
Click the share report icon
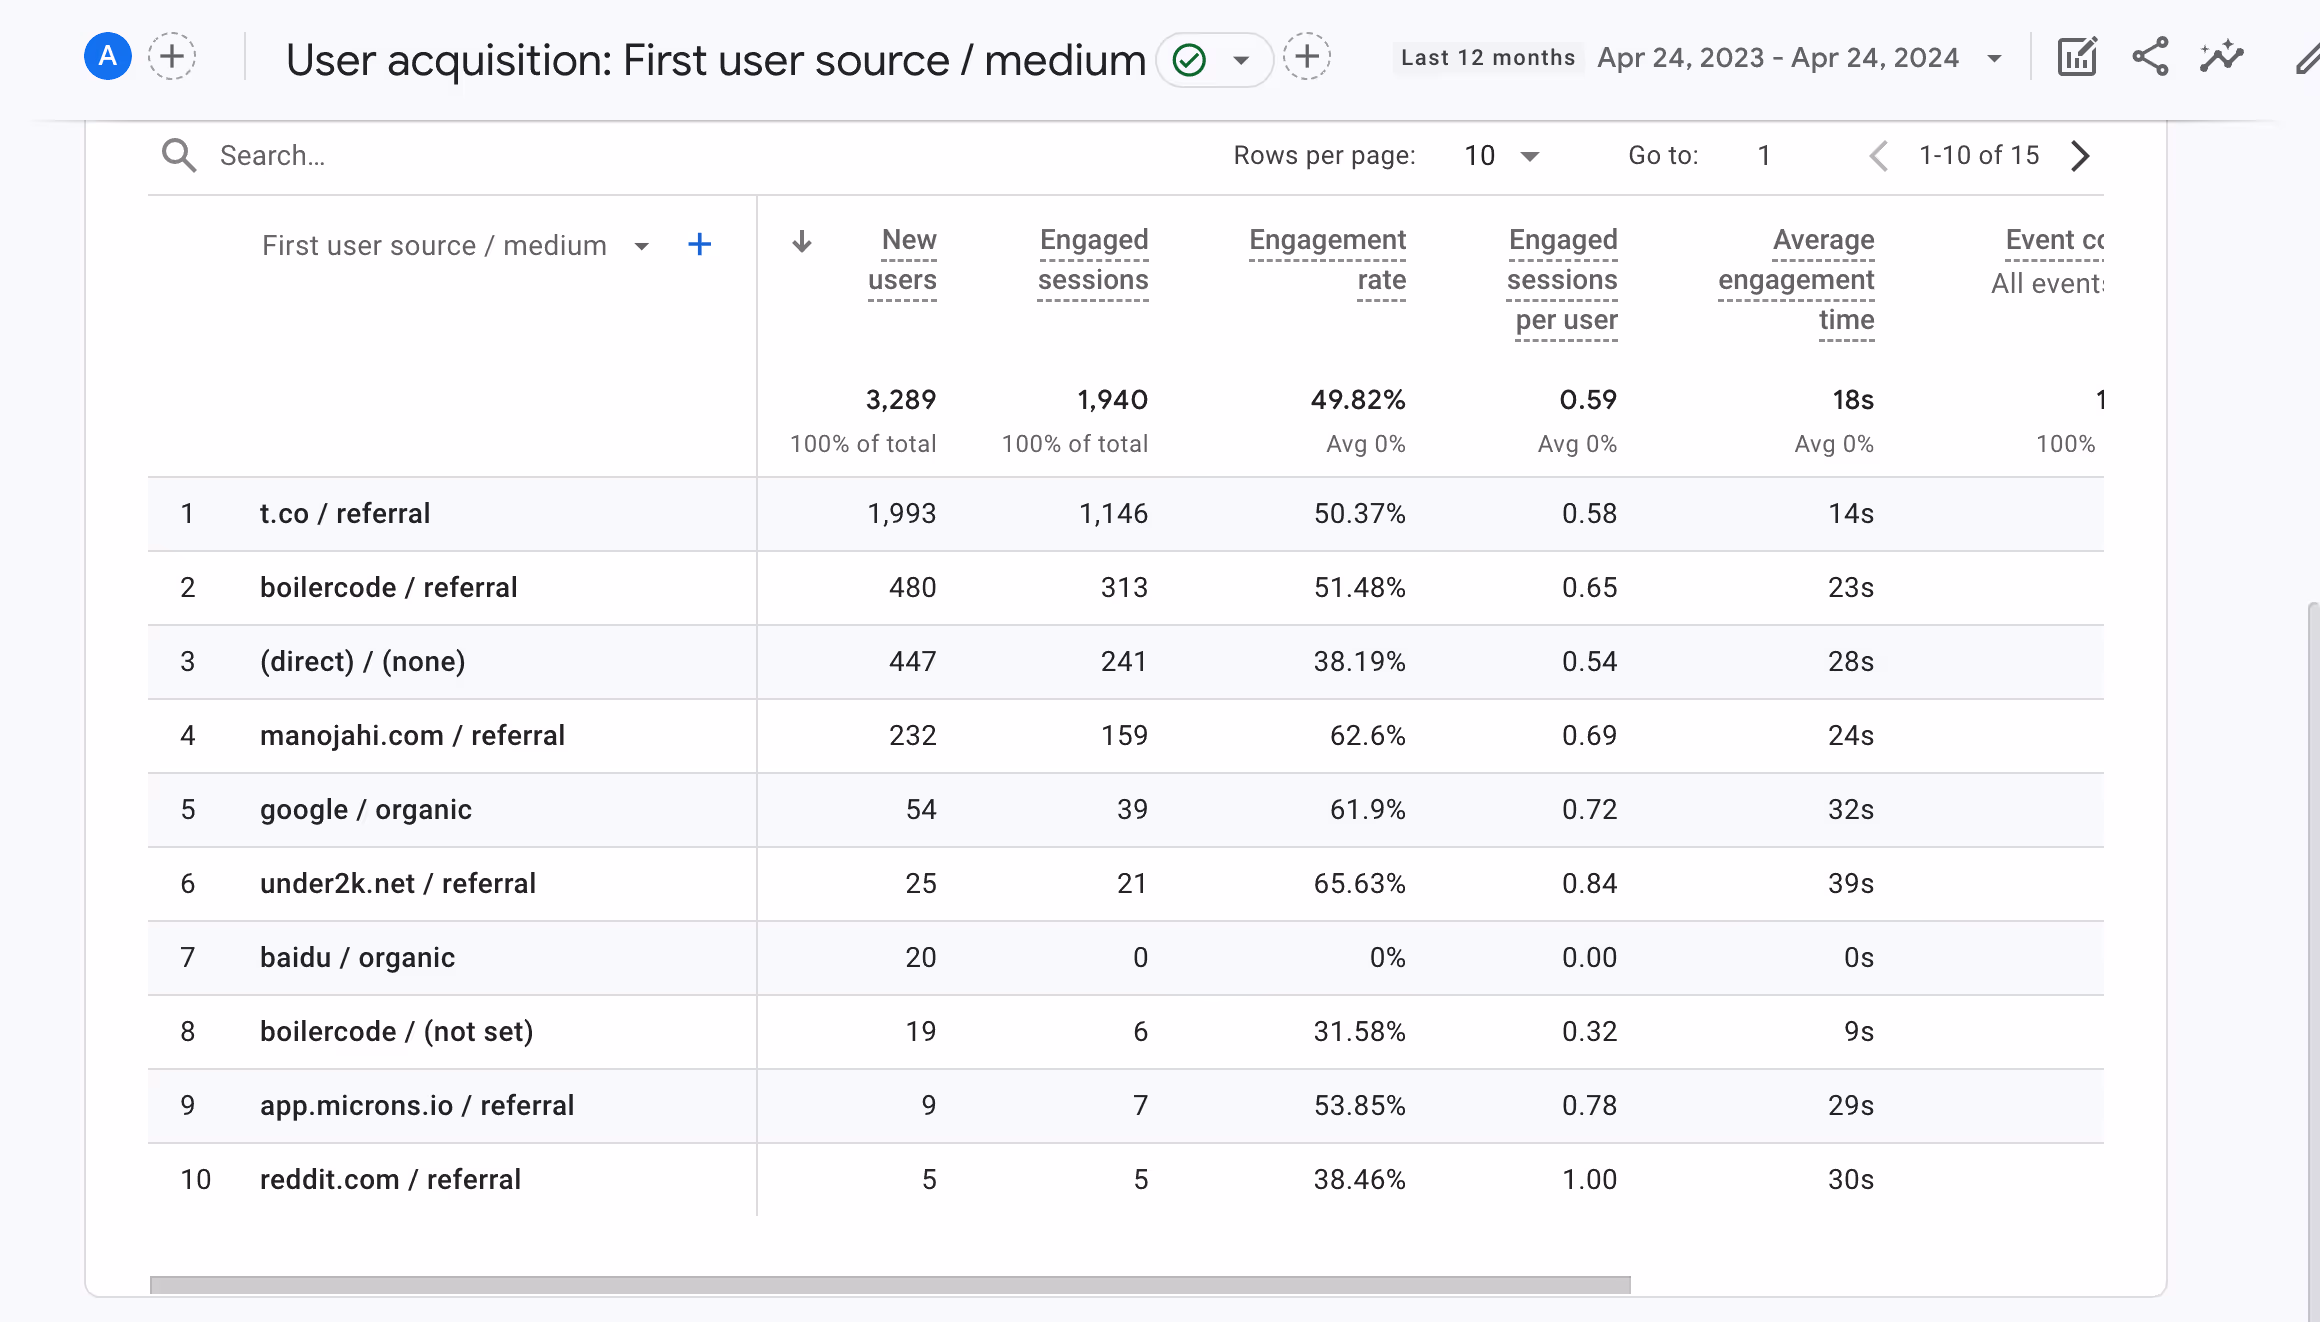coord(2150,57)
